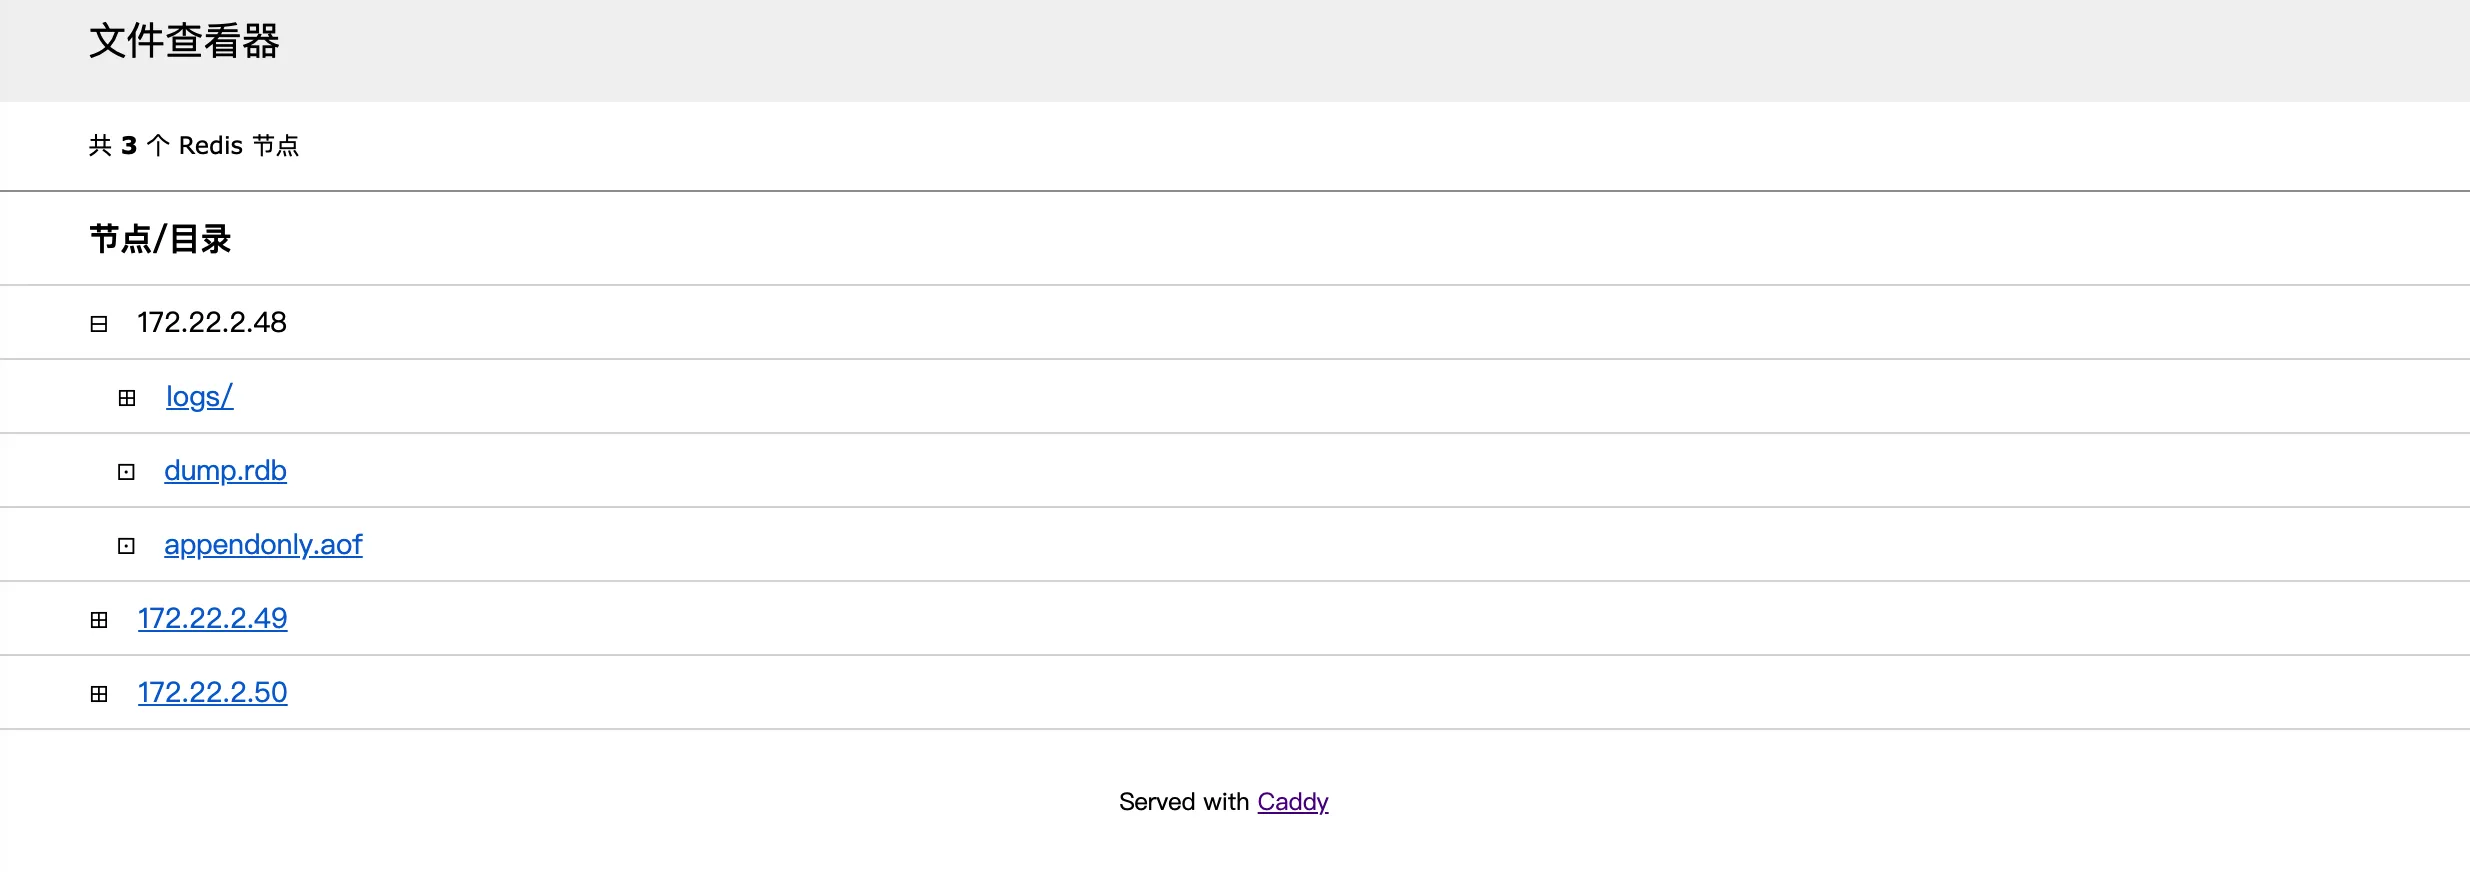Click the 172.22.2.48 node label

click(212, 323)
